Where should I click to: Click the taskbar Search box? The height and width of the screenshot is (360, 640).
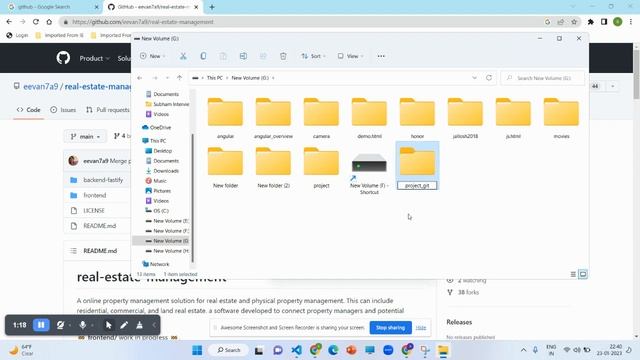[x=229, y=350]
